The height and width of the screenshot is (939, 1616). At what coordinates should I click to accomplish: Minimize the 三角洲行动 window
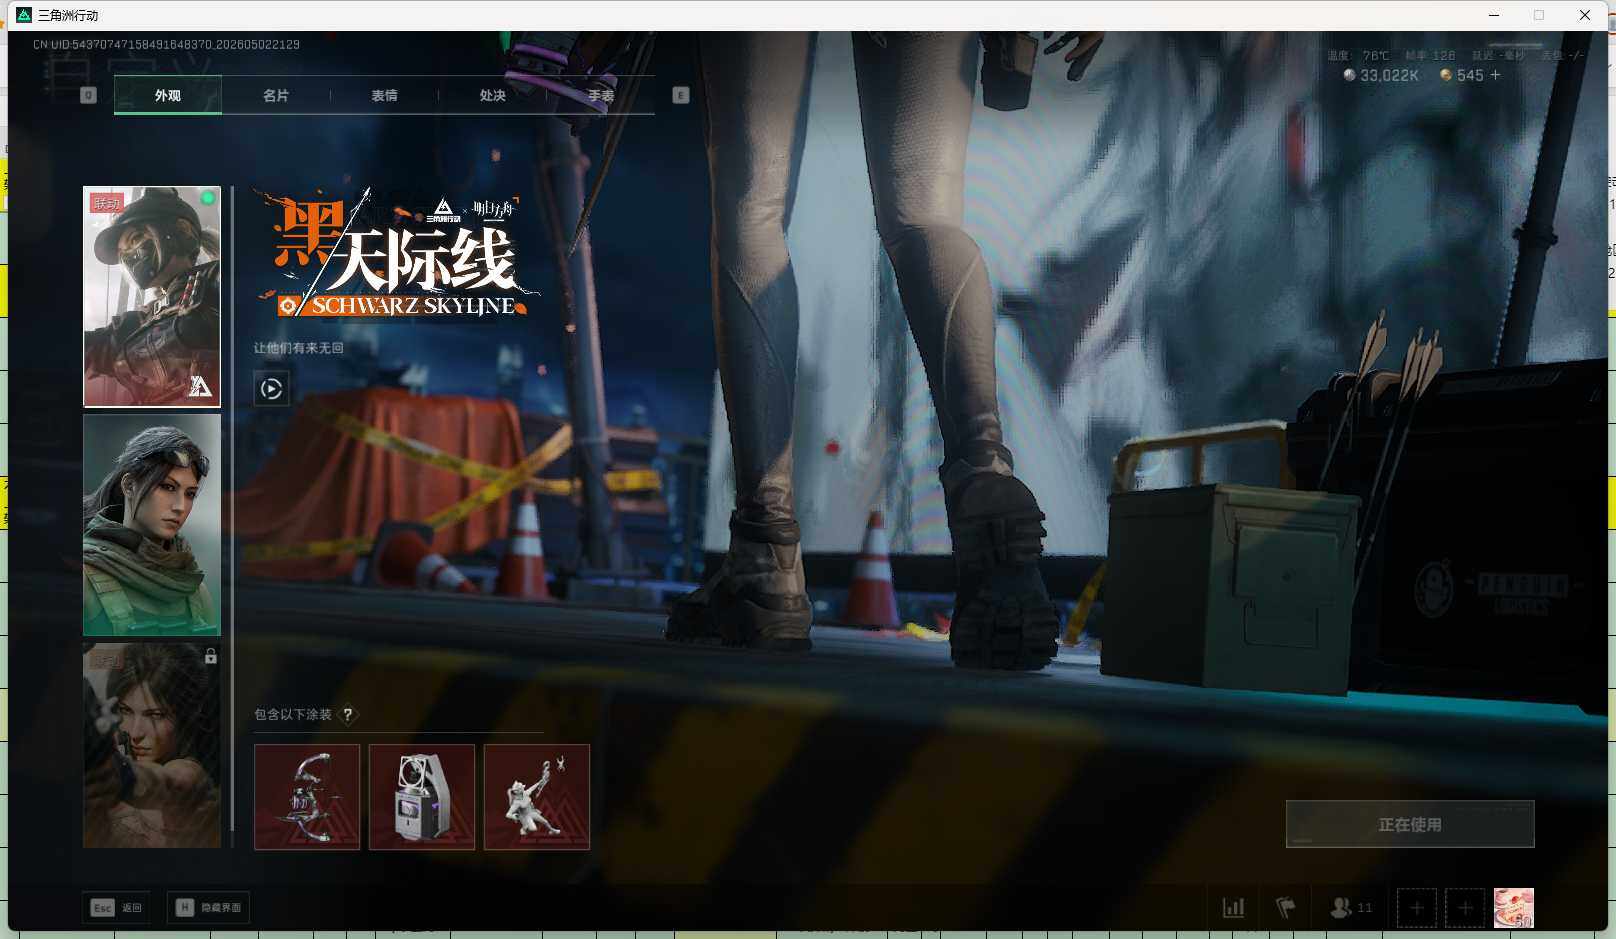tap(1494, 15)
